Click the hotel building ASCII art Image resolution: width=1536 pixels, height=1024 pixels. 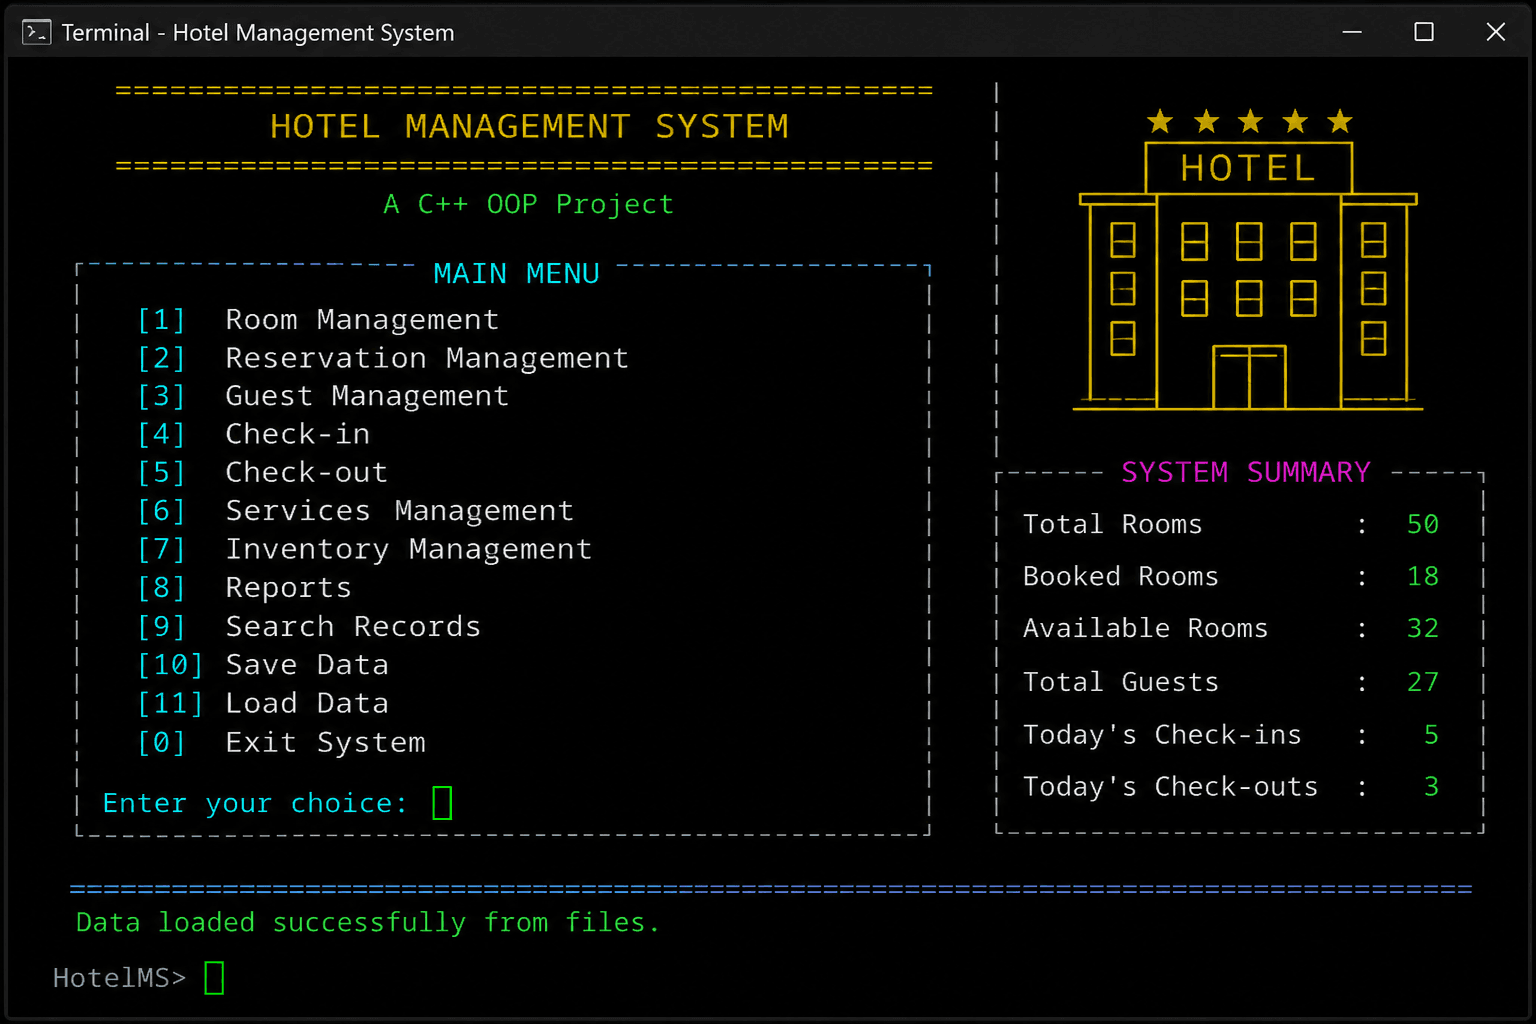coord(1248,259)
